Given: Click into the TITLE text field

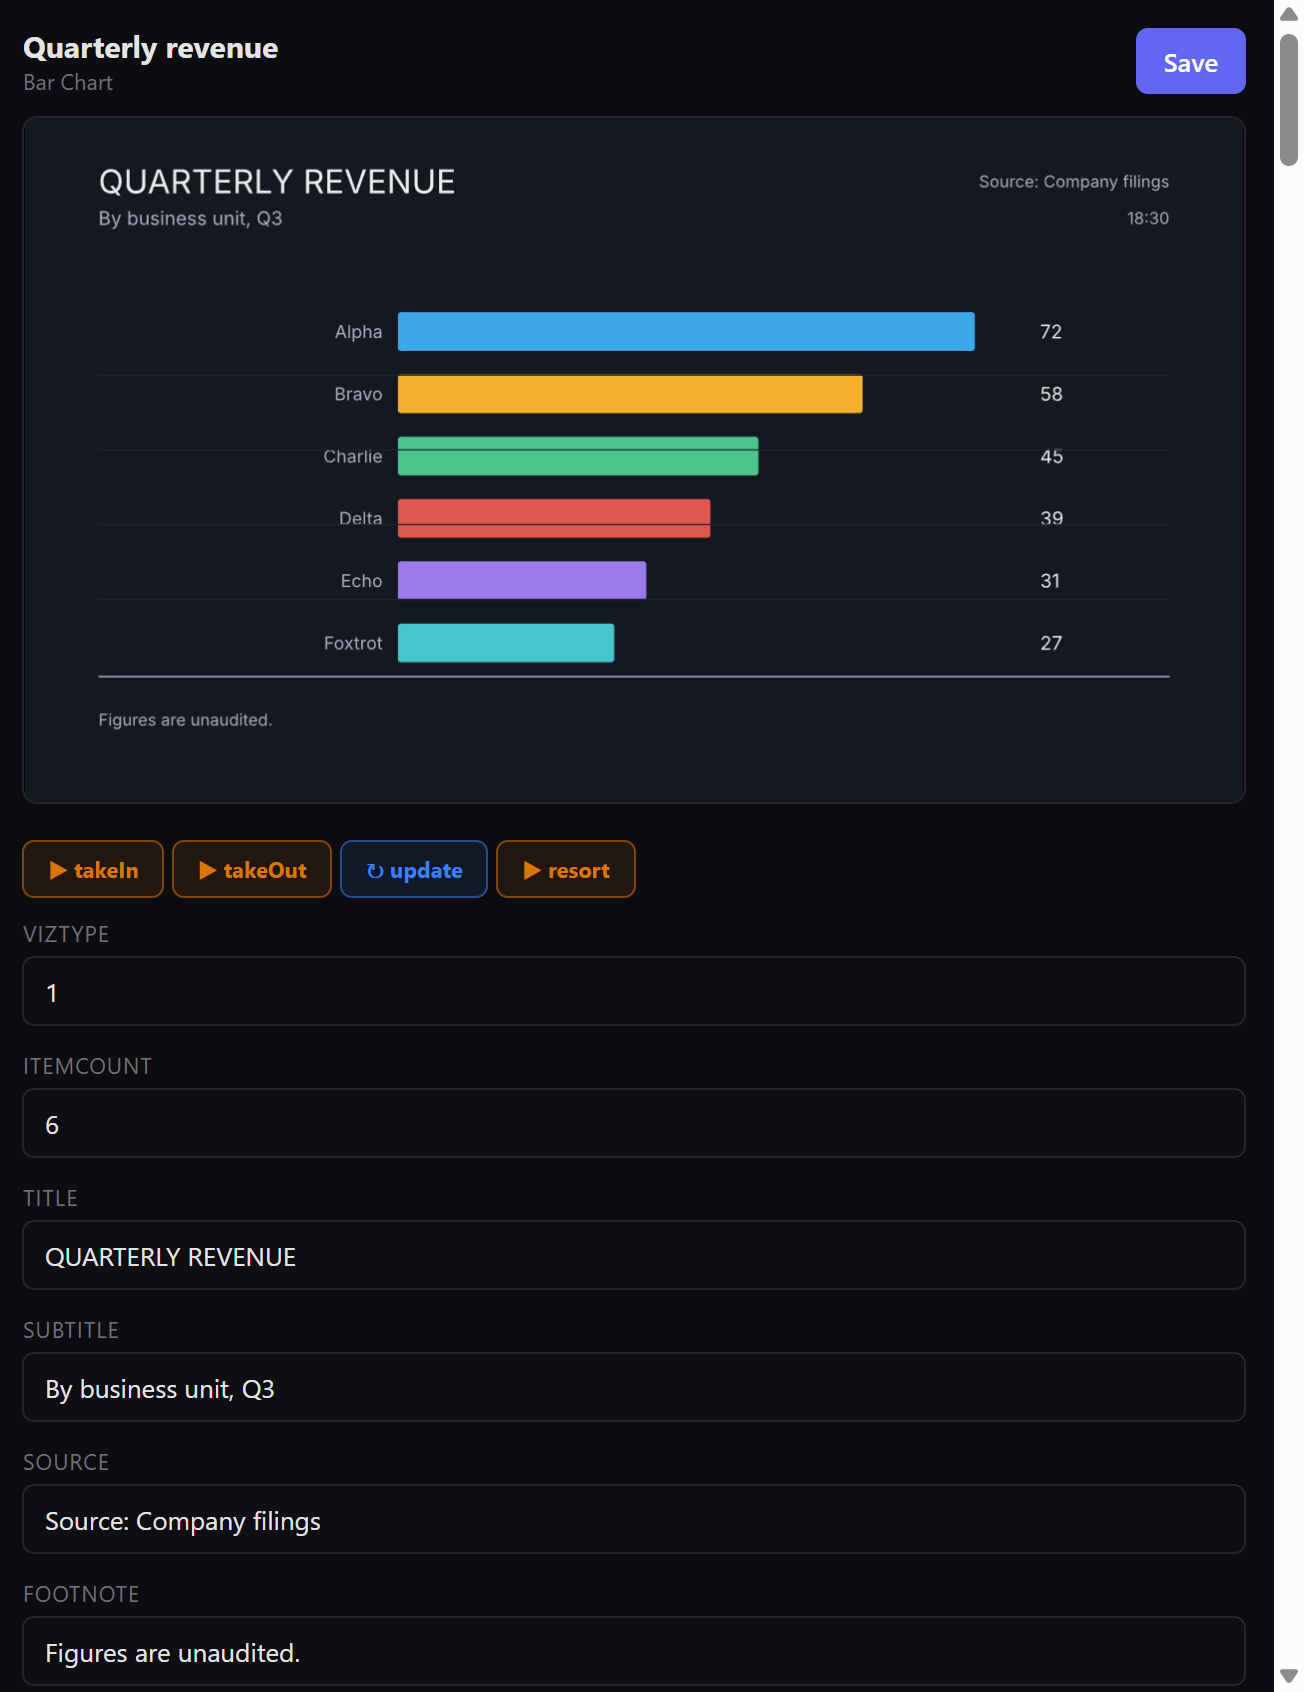Looking at the screenshot, I should pyautogui.click(x=634, y=1255).
